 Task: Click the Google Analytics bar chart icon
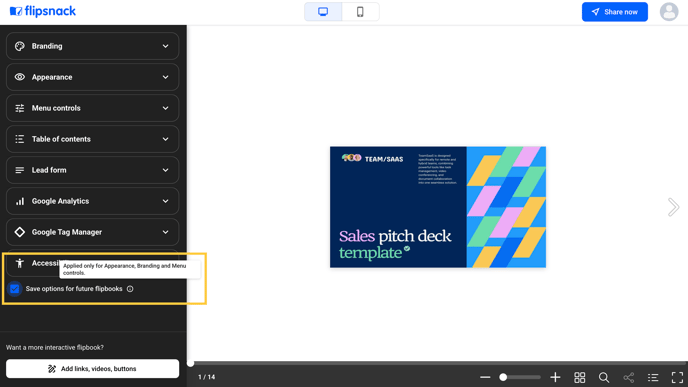click(20, 201)
